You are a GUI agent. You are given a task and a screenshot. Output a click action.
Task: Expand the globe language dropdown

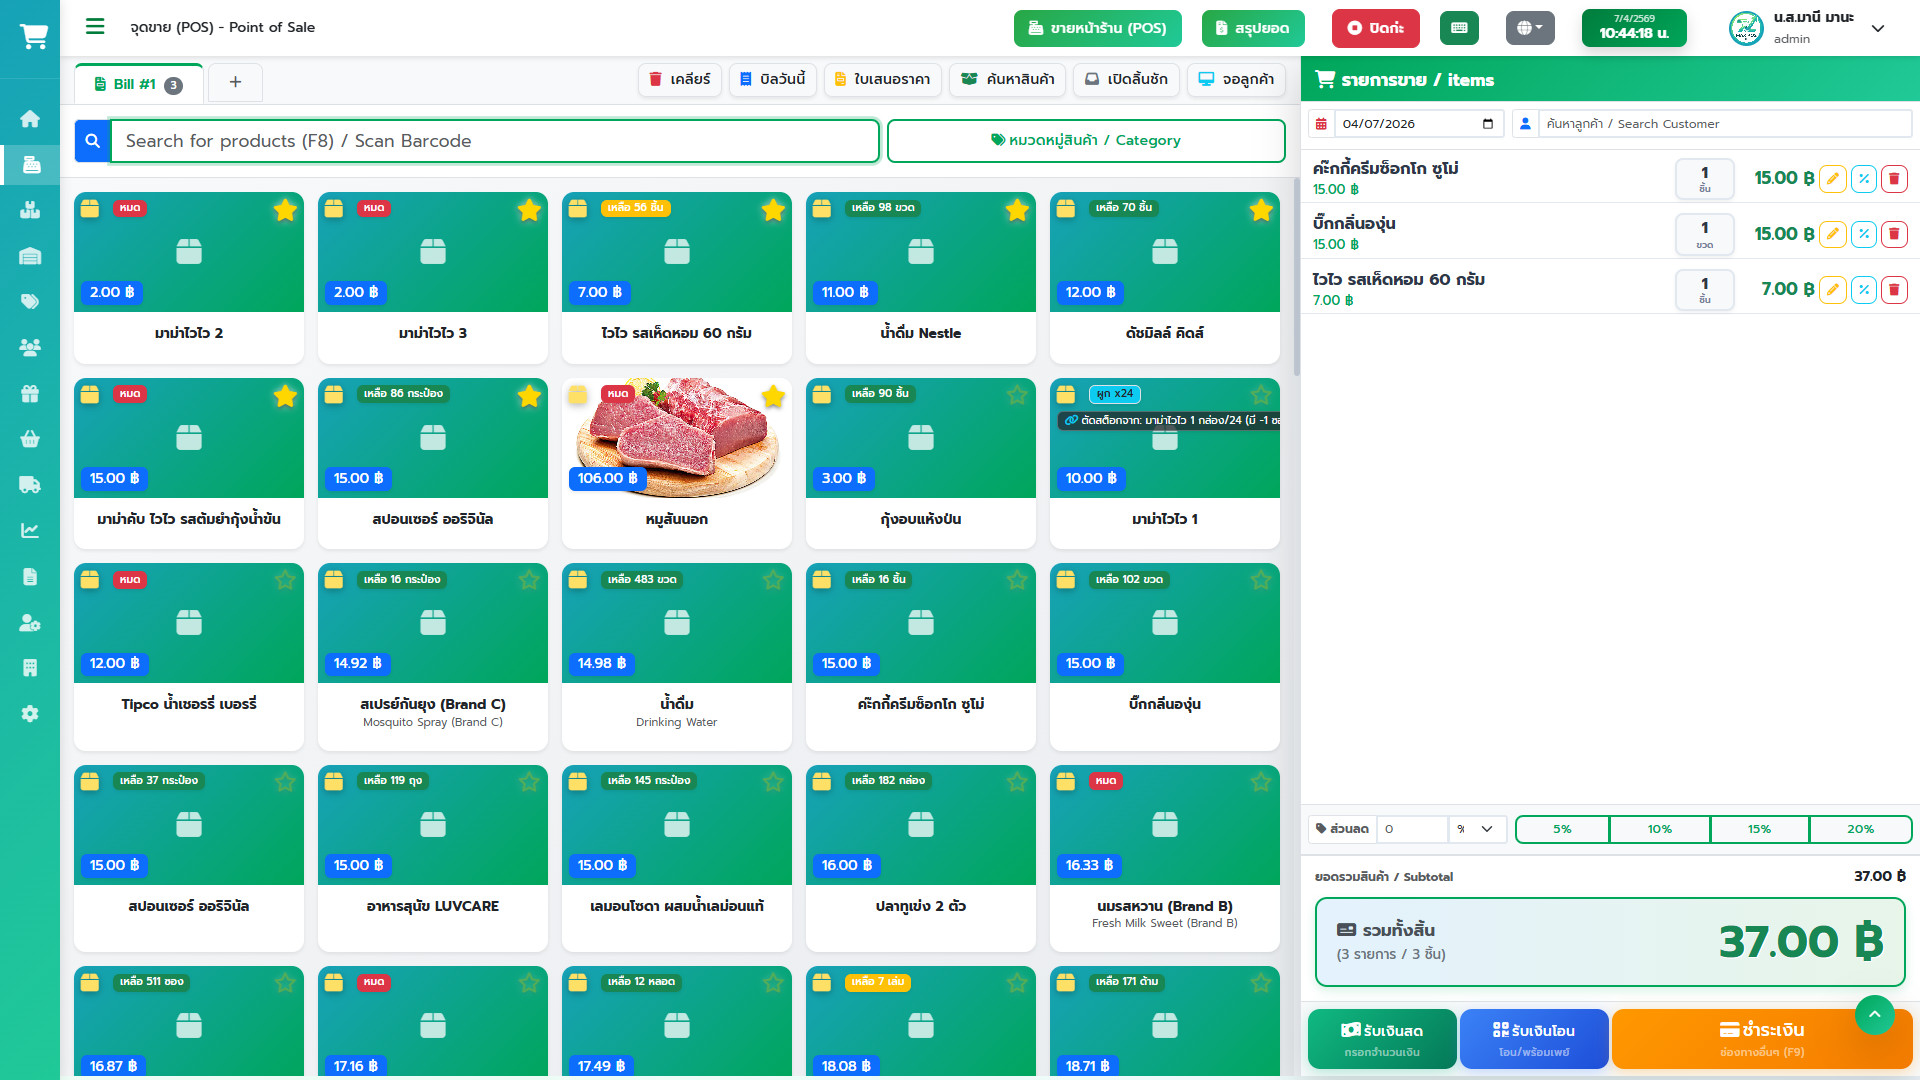[1529, 28]
